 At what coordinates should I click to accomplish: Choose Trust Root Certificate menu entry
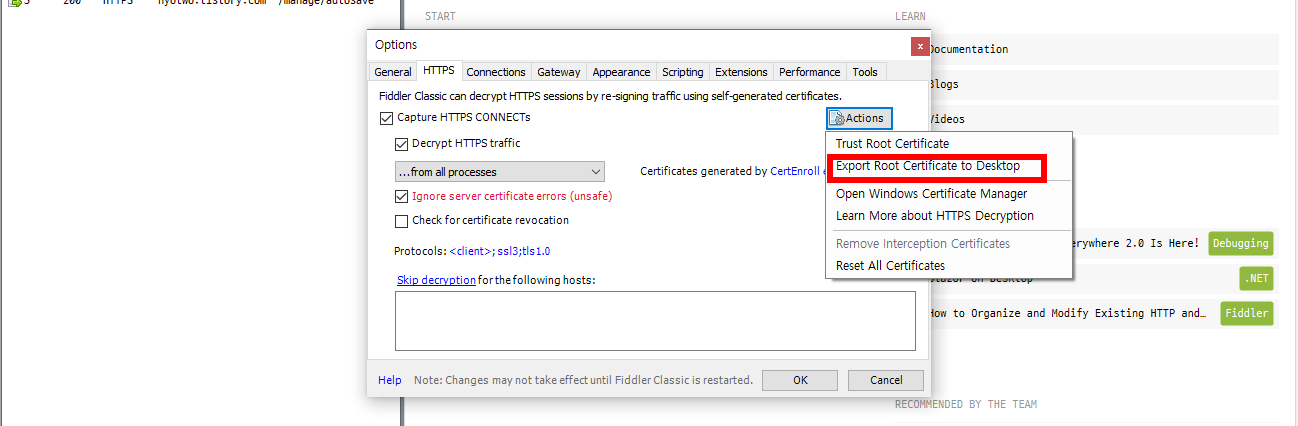coord(892,144)
